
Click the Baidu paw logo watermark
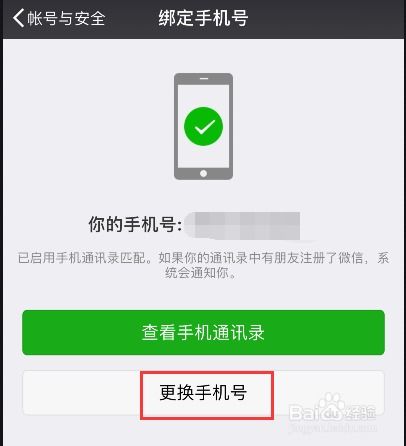point(331,407)
